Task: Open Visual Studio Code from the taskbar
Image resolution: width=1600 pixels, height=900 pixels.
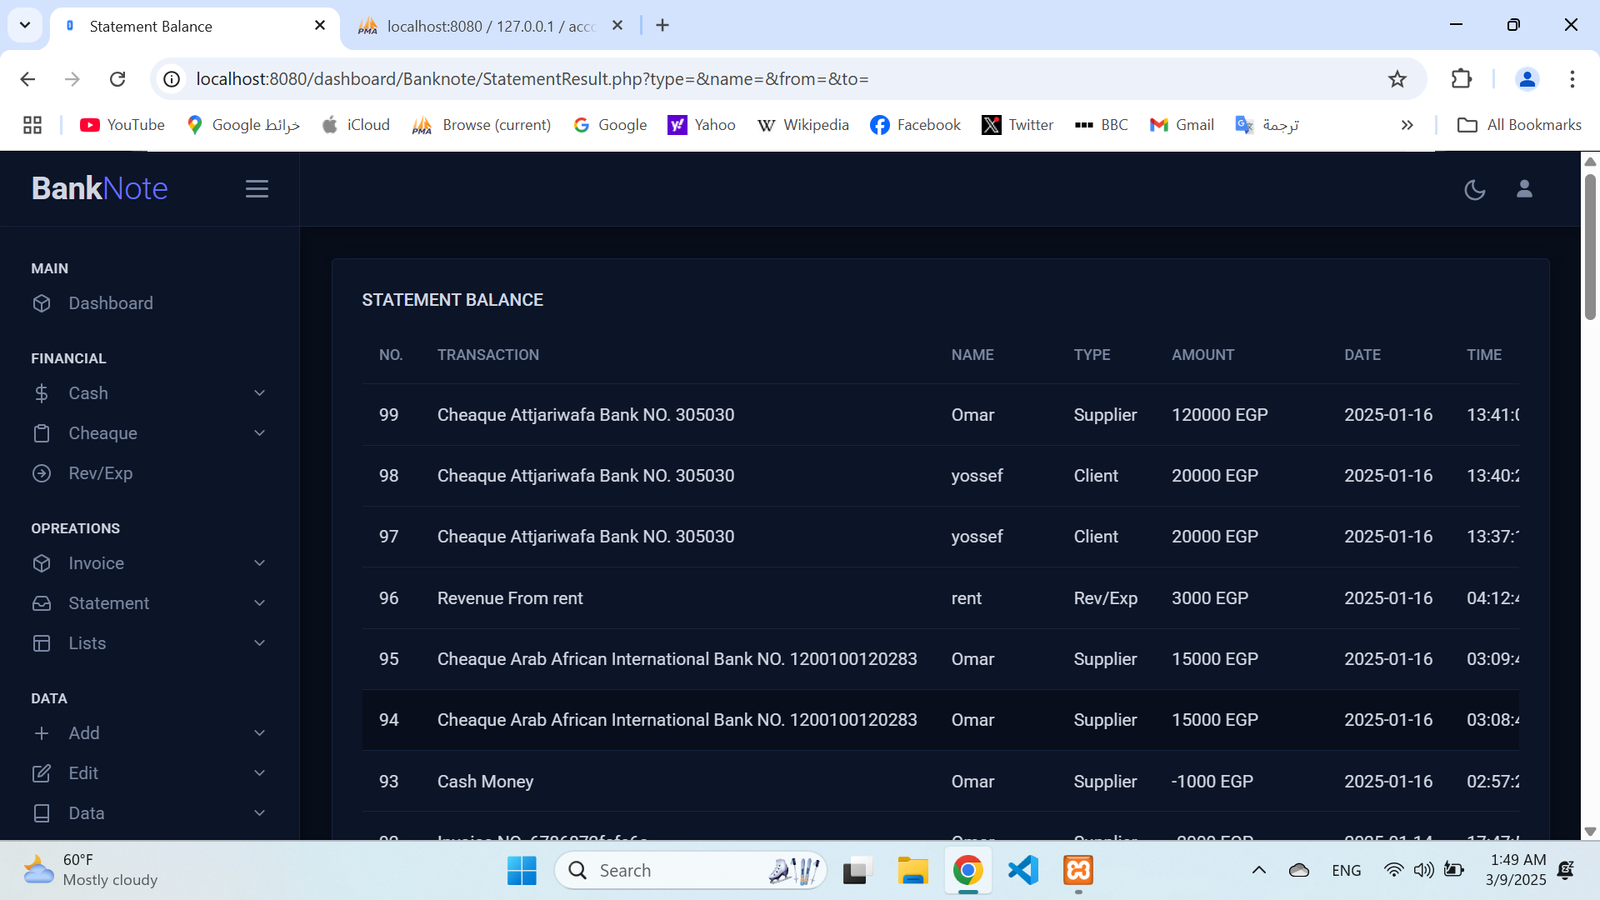Action: [x=1023, y=870]
